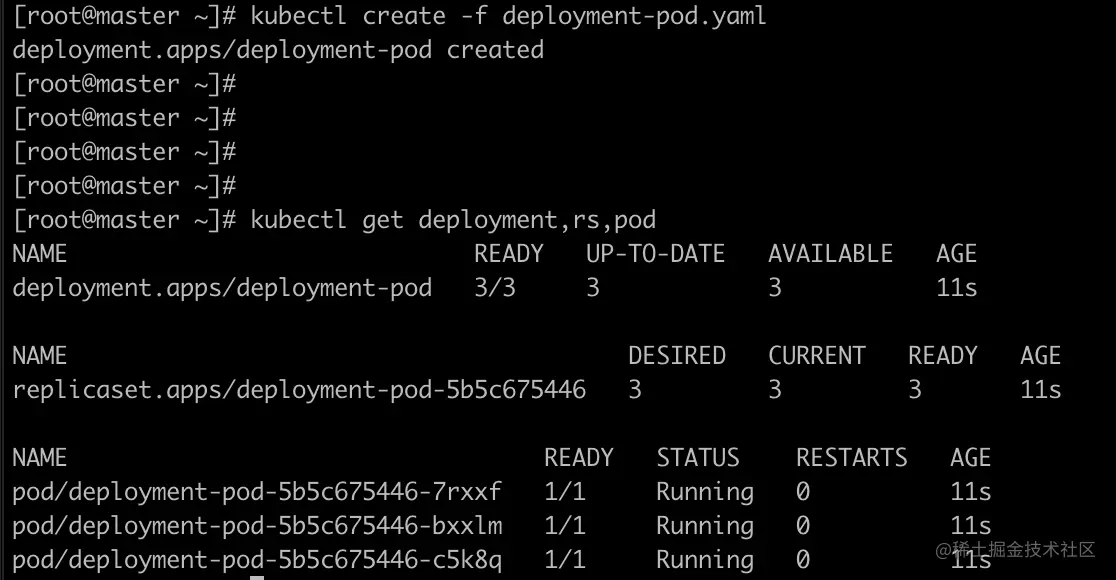Click 'deployment.apps/deployment-pod' in the deployment table row
This screenshot has width=1116, height=580.
point(222,288)
